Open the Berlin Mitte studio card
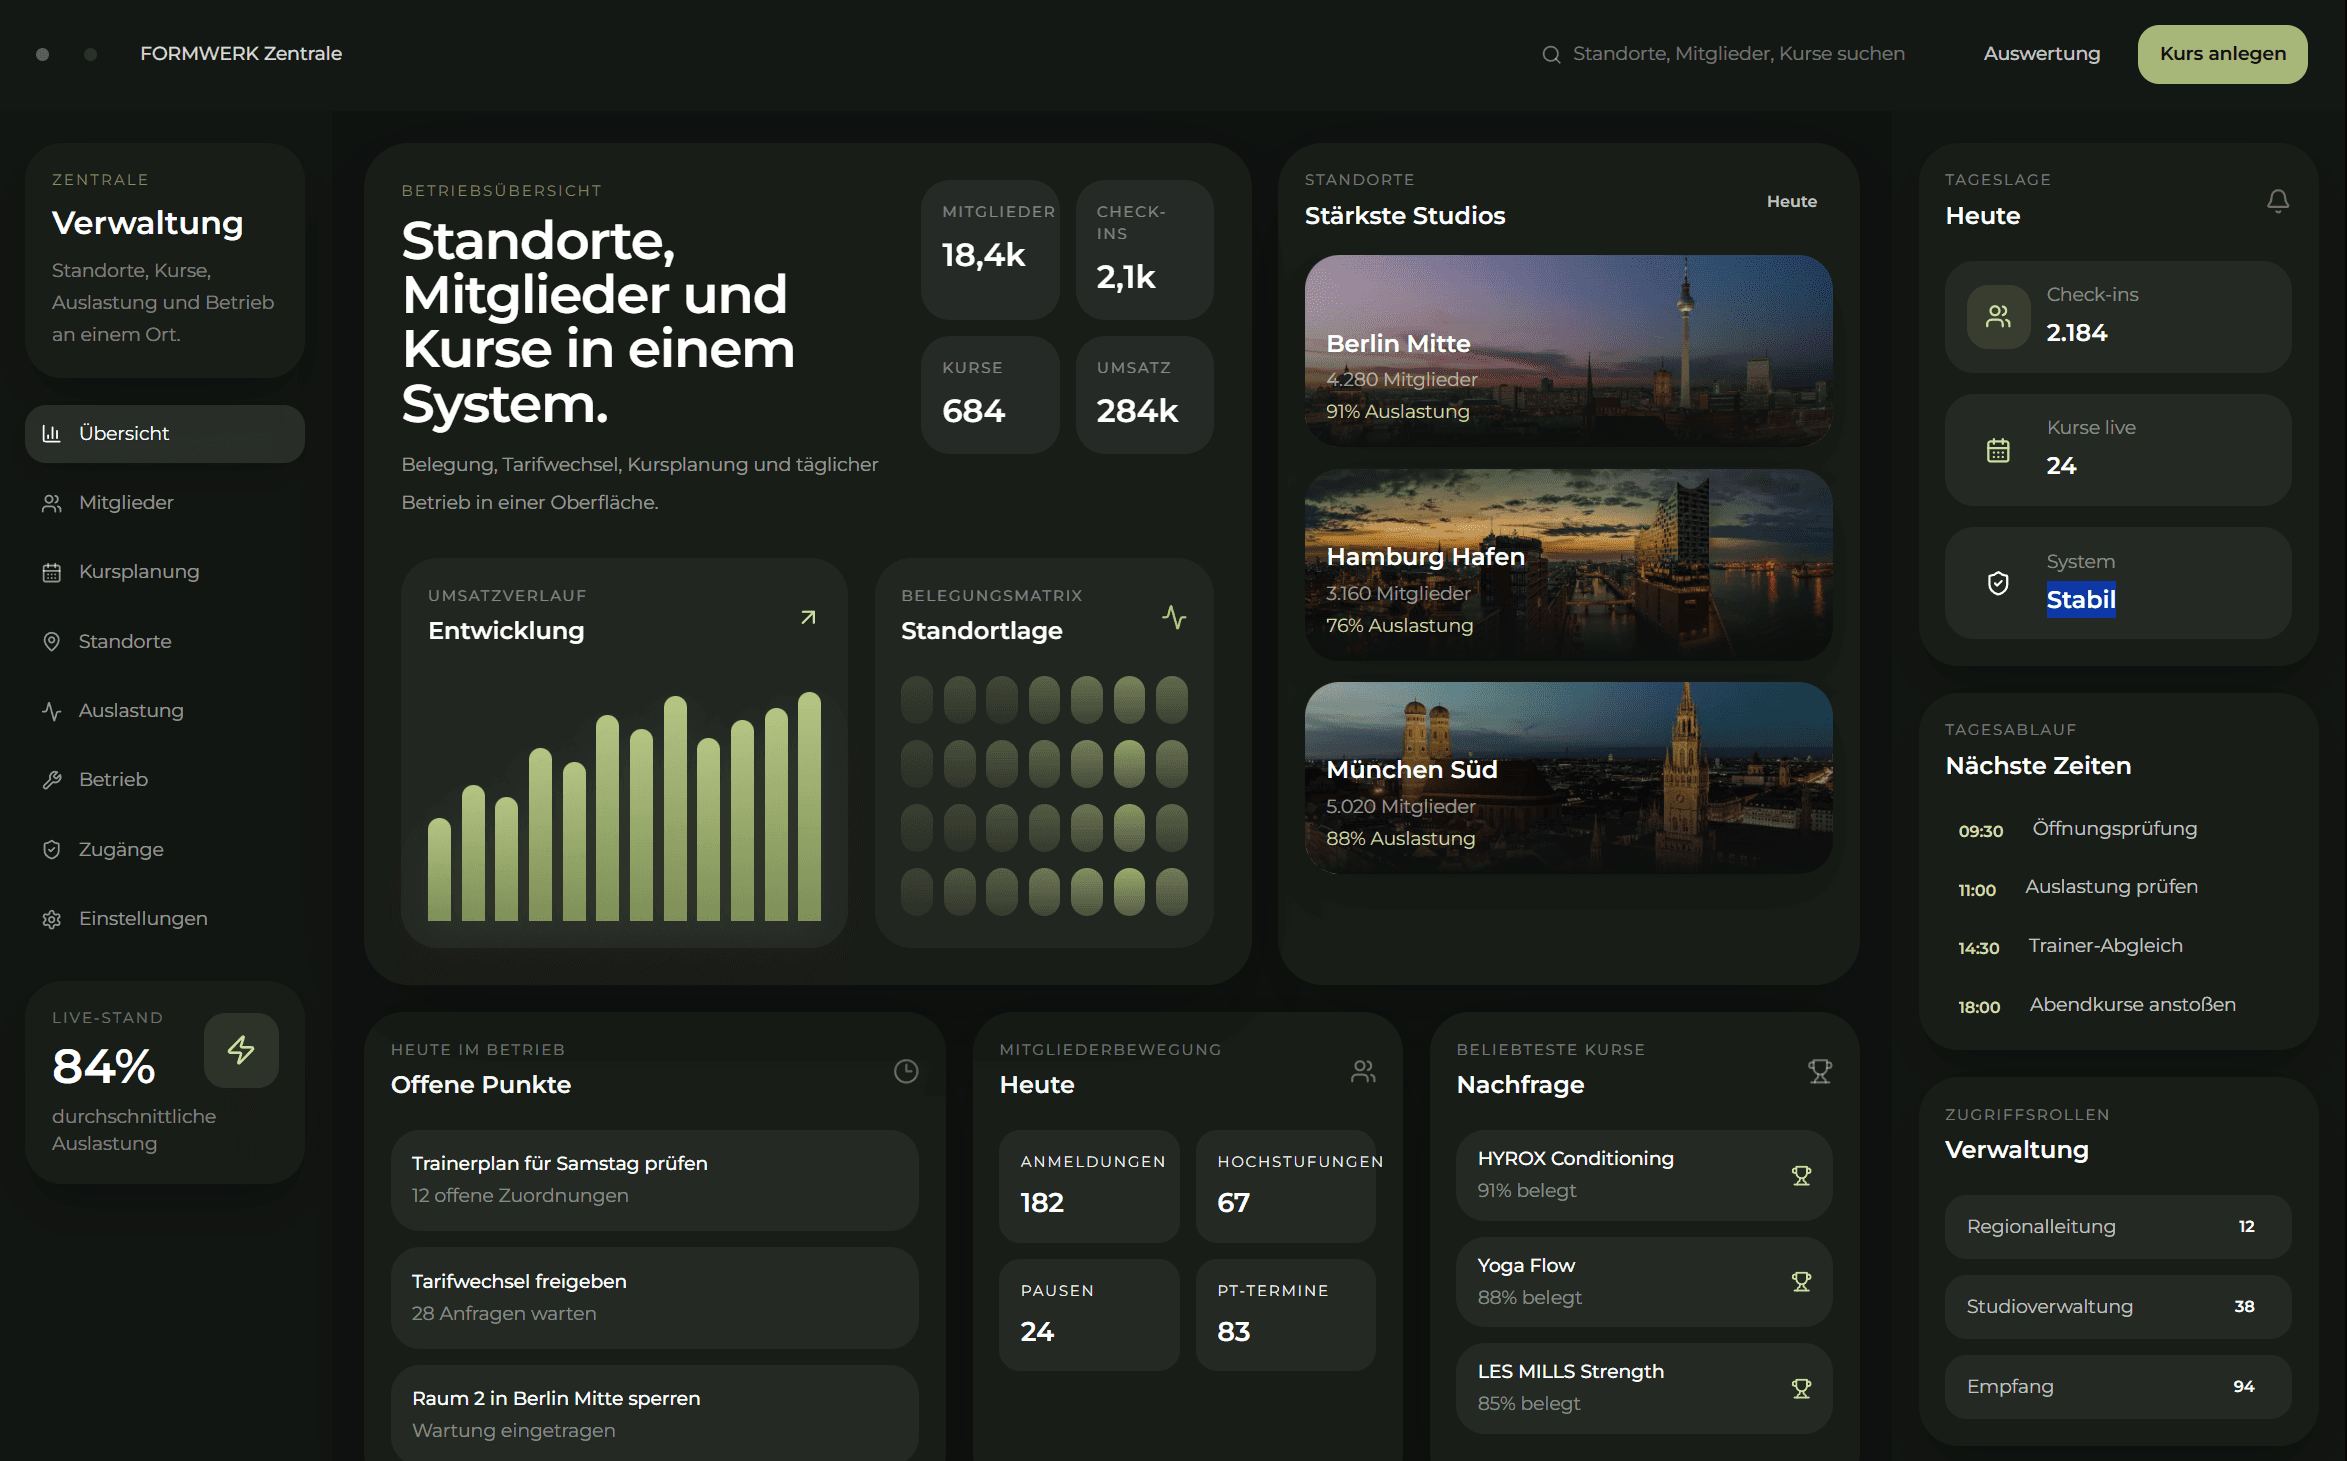Viewport: 2347px width, 1461px height. click(x=1568, y=350)
